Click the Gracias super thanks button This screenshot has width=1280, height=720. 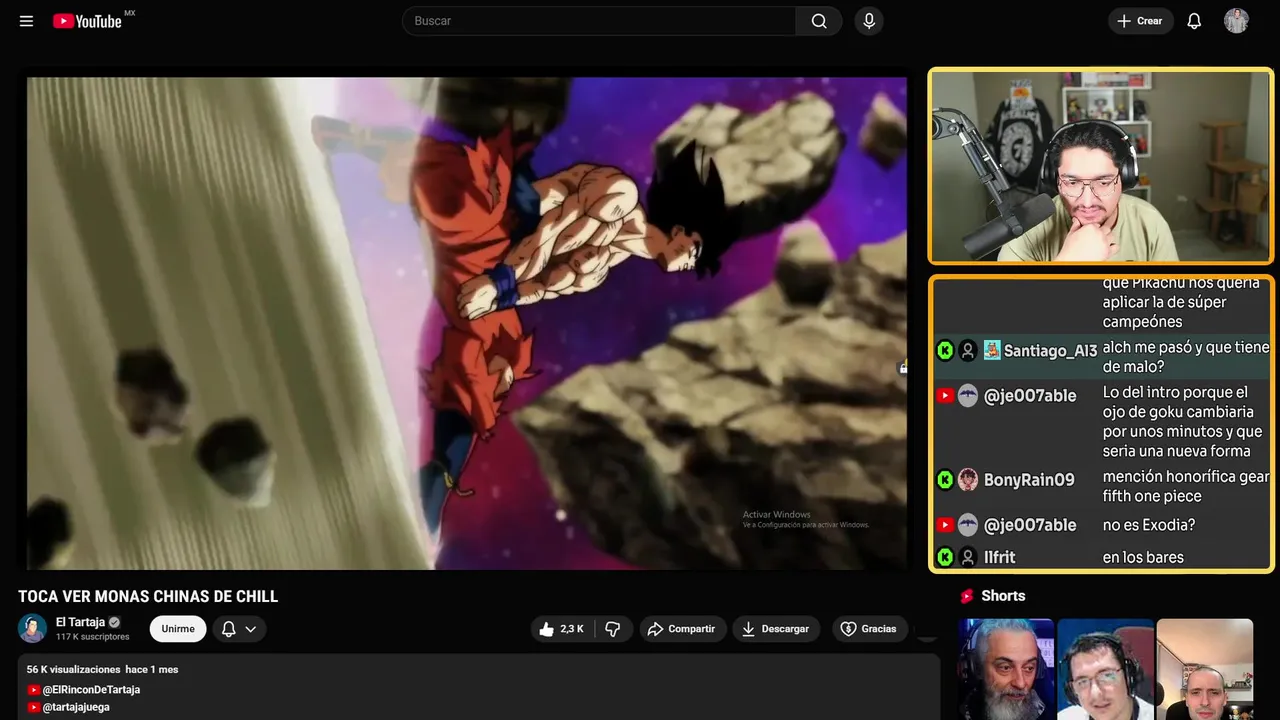(x=869, y=629)
